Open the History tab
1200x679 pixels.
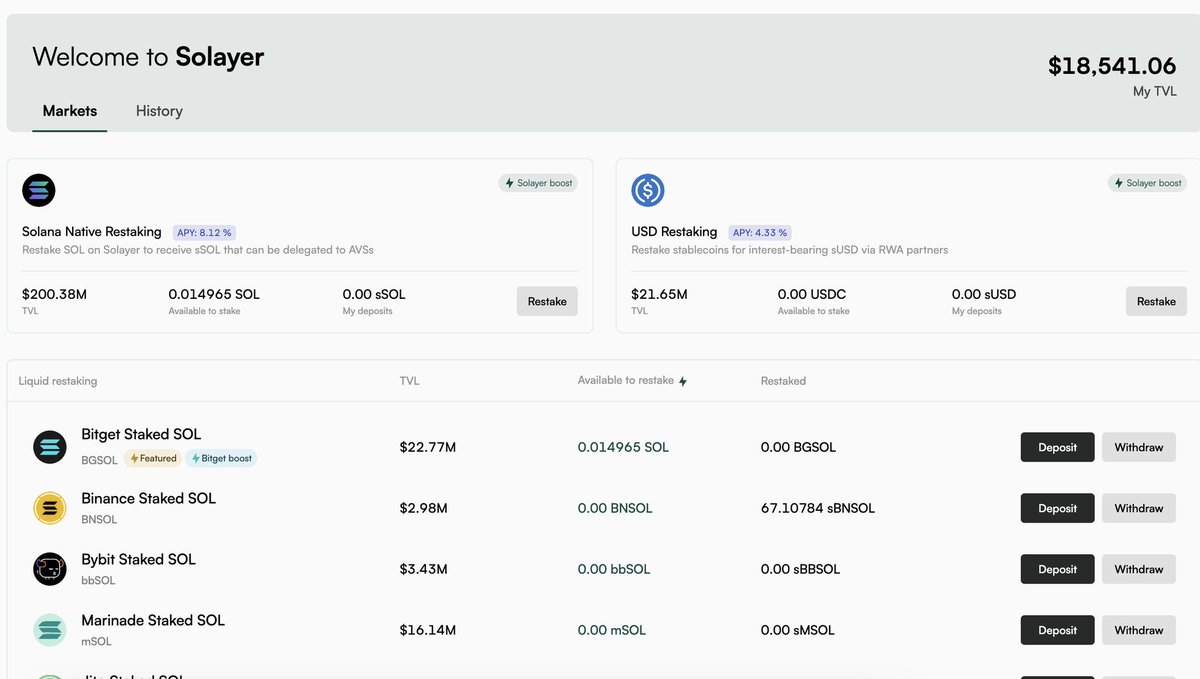[159, 111]
